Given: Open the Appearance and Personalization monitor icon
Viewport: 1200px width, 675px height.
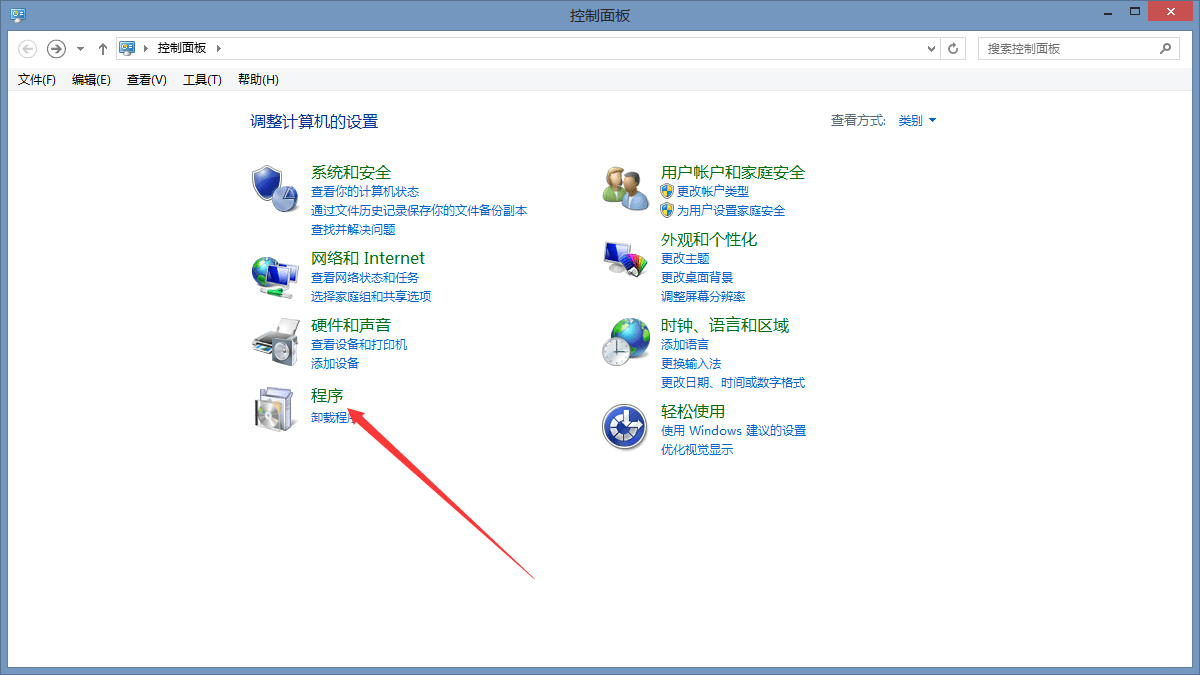Looking at the screenshot, I should coord(625,259).
